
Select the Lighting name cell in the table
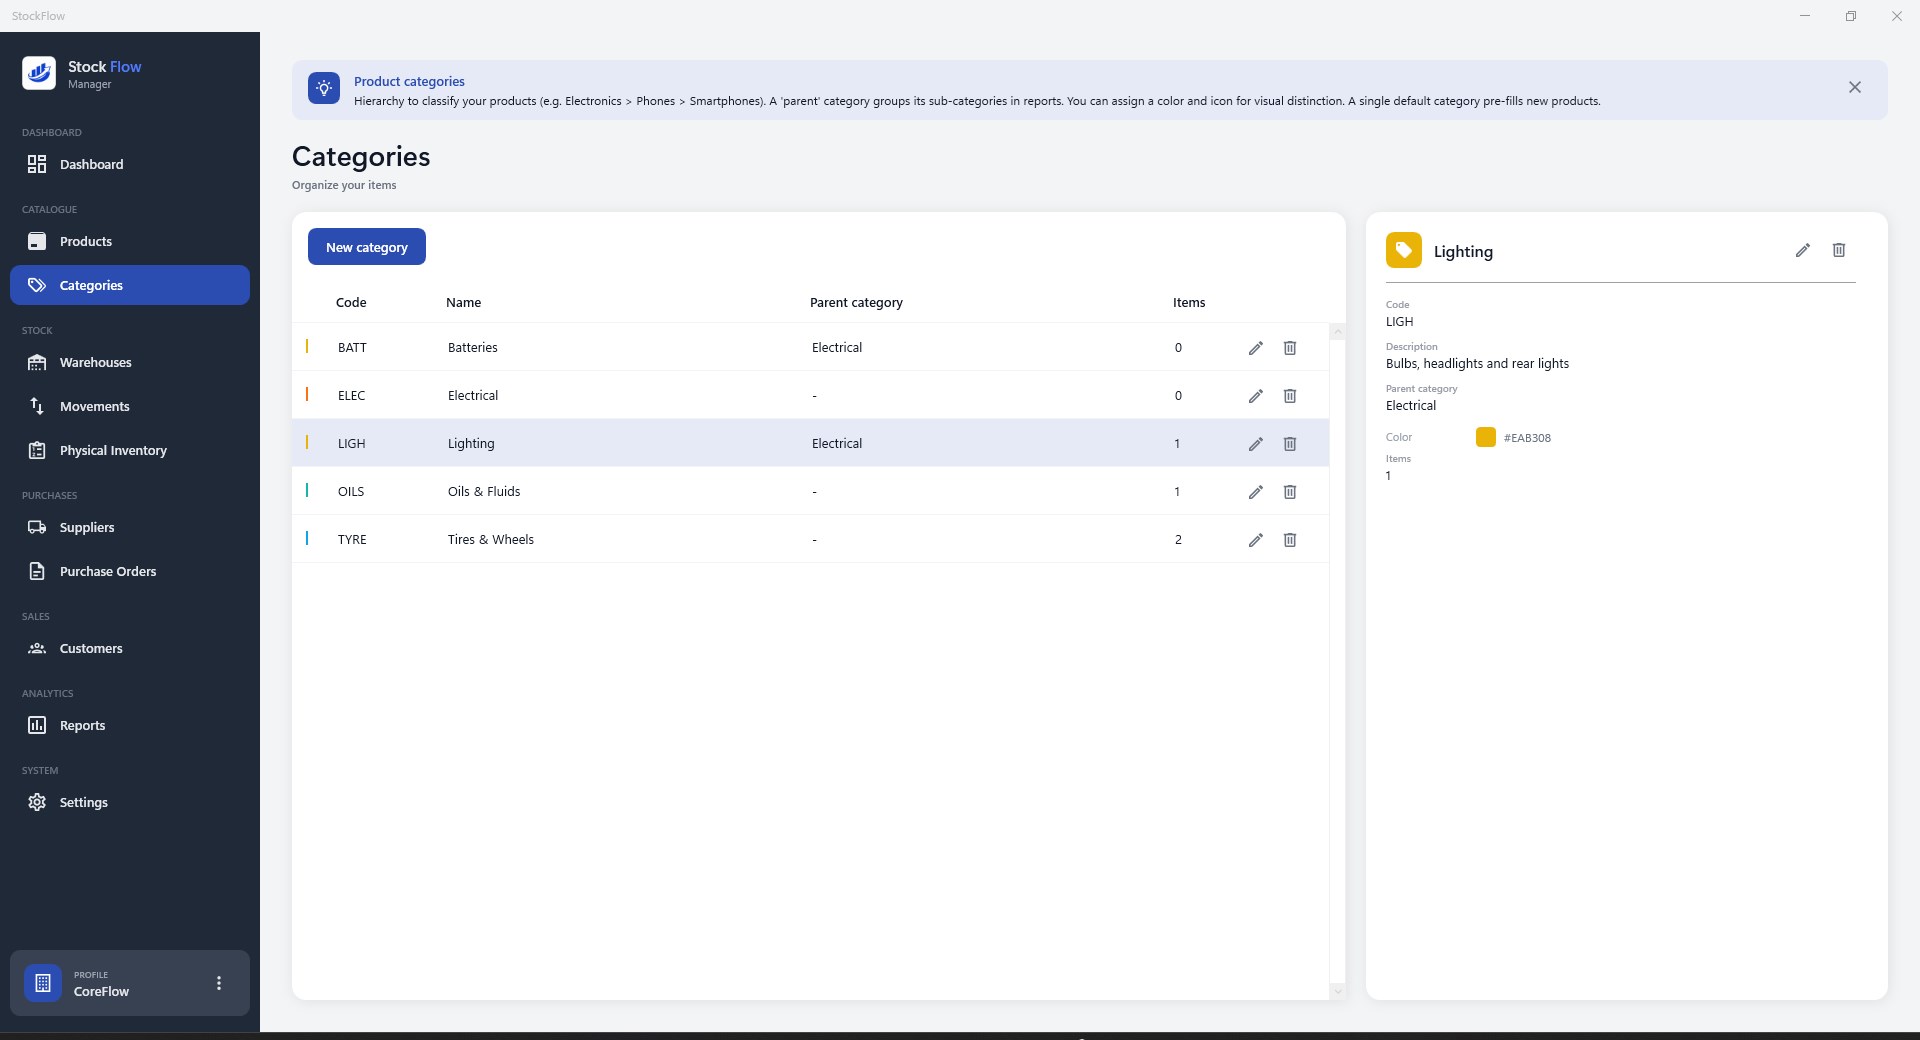tap(471, 443)
